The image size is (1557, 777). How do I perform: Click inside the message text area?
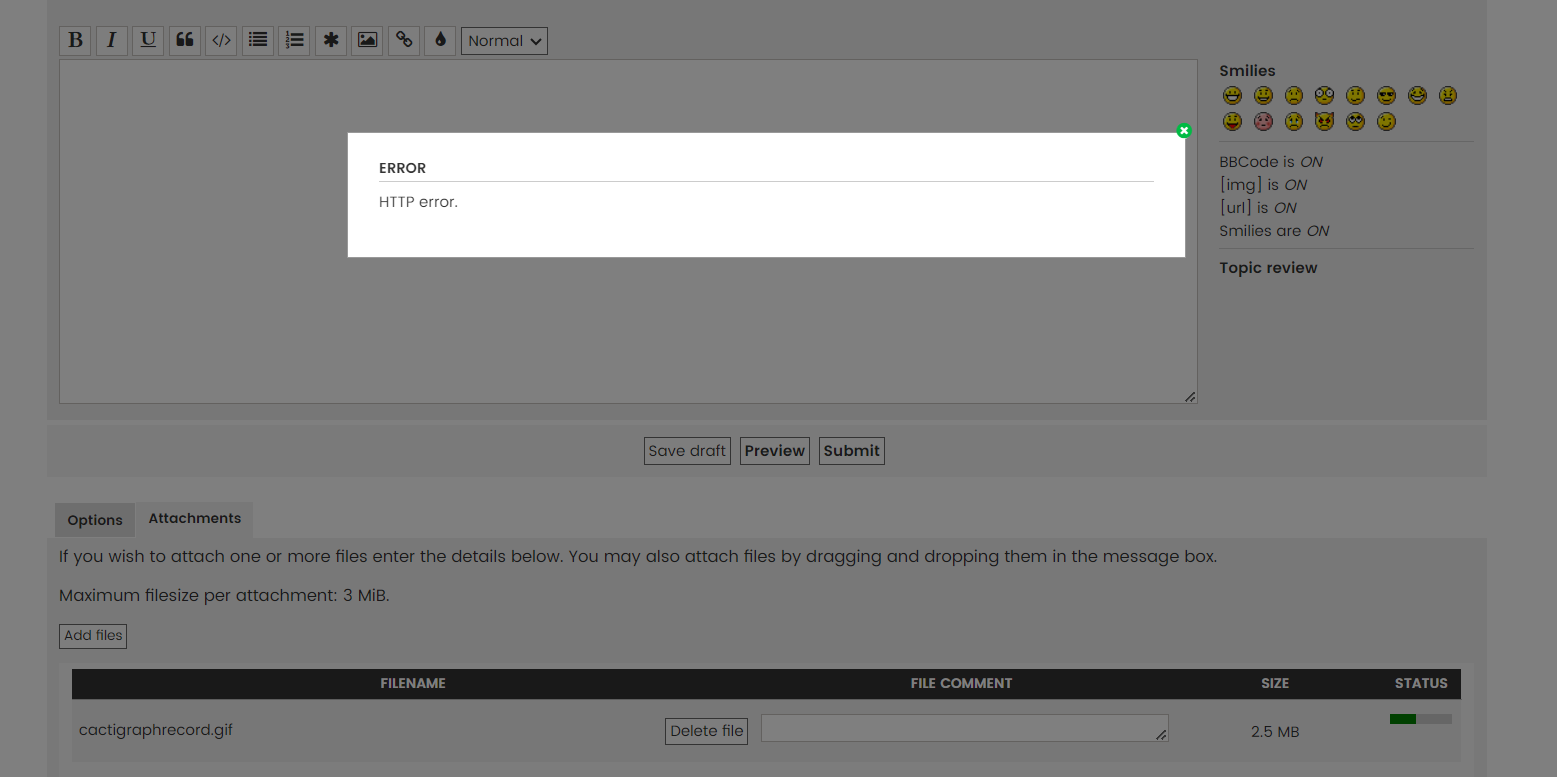pyautogui.click(x=628, y=232)
